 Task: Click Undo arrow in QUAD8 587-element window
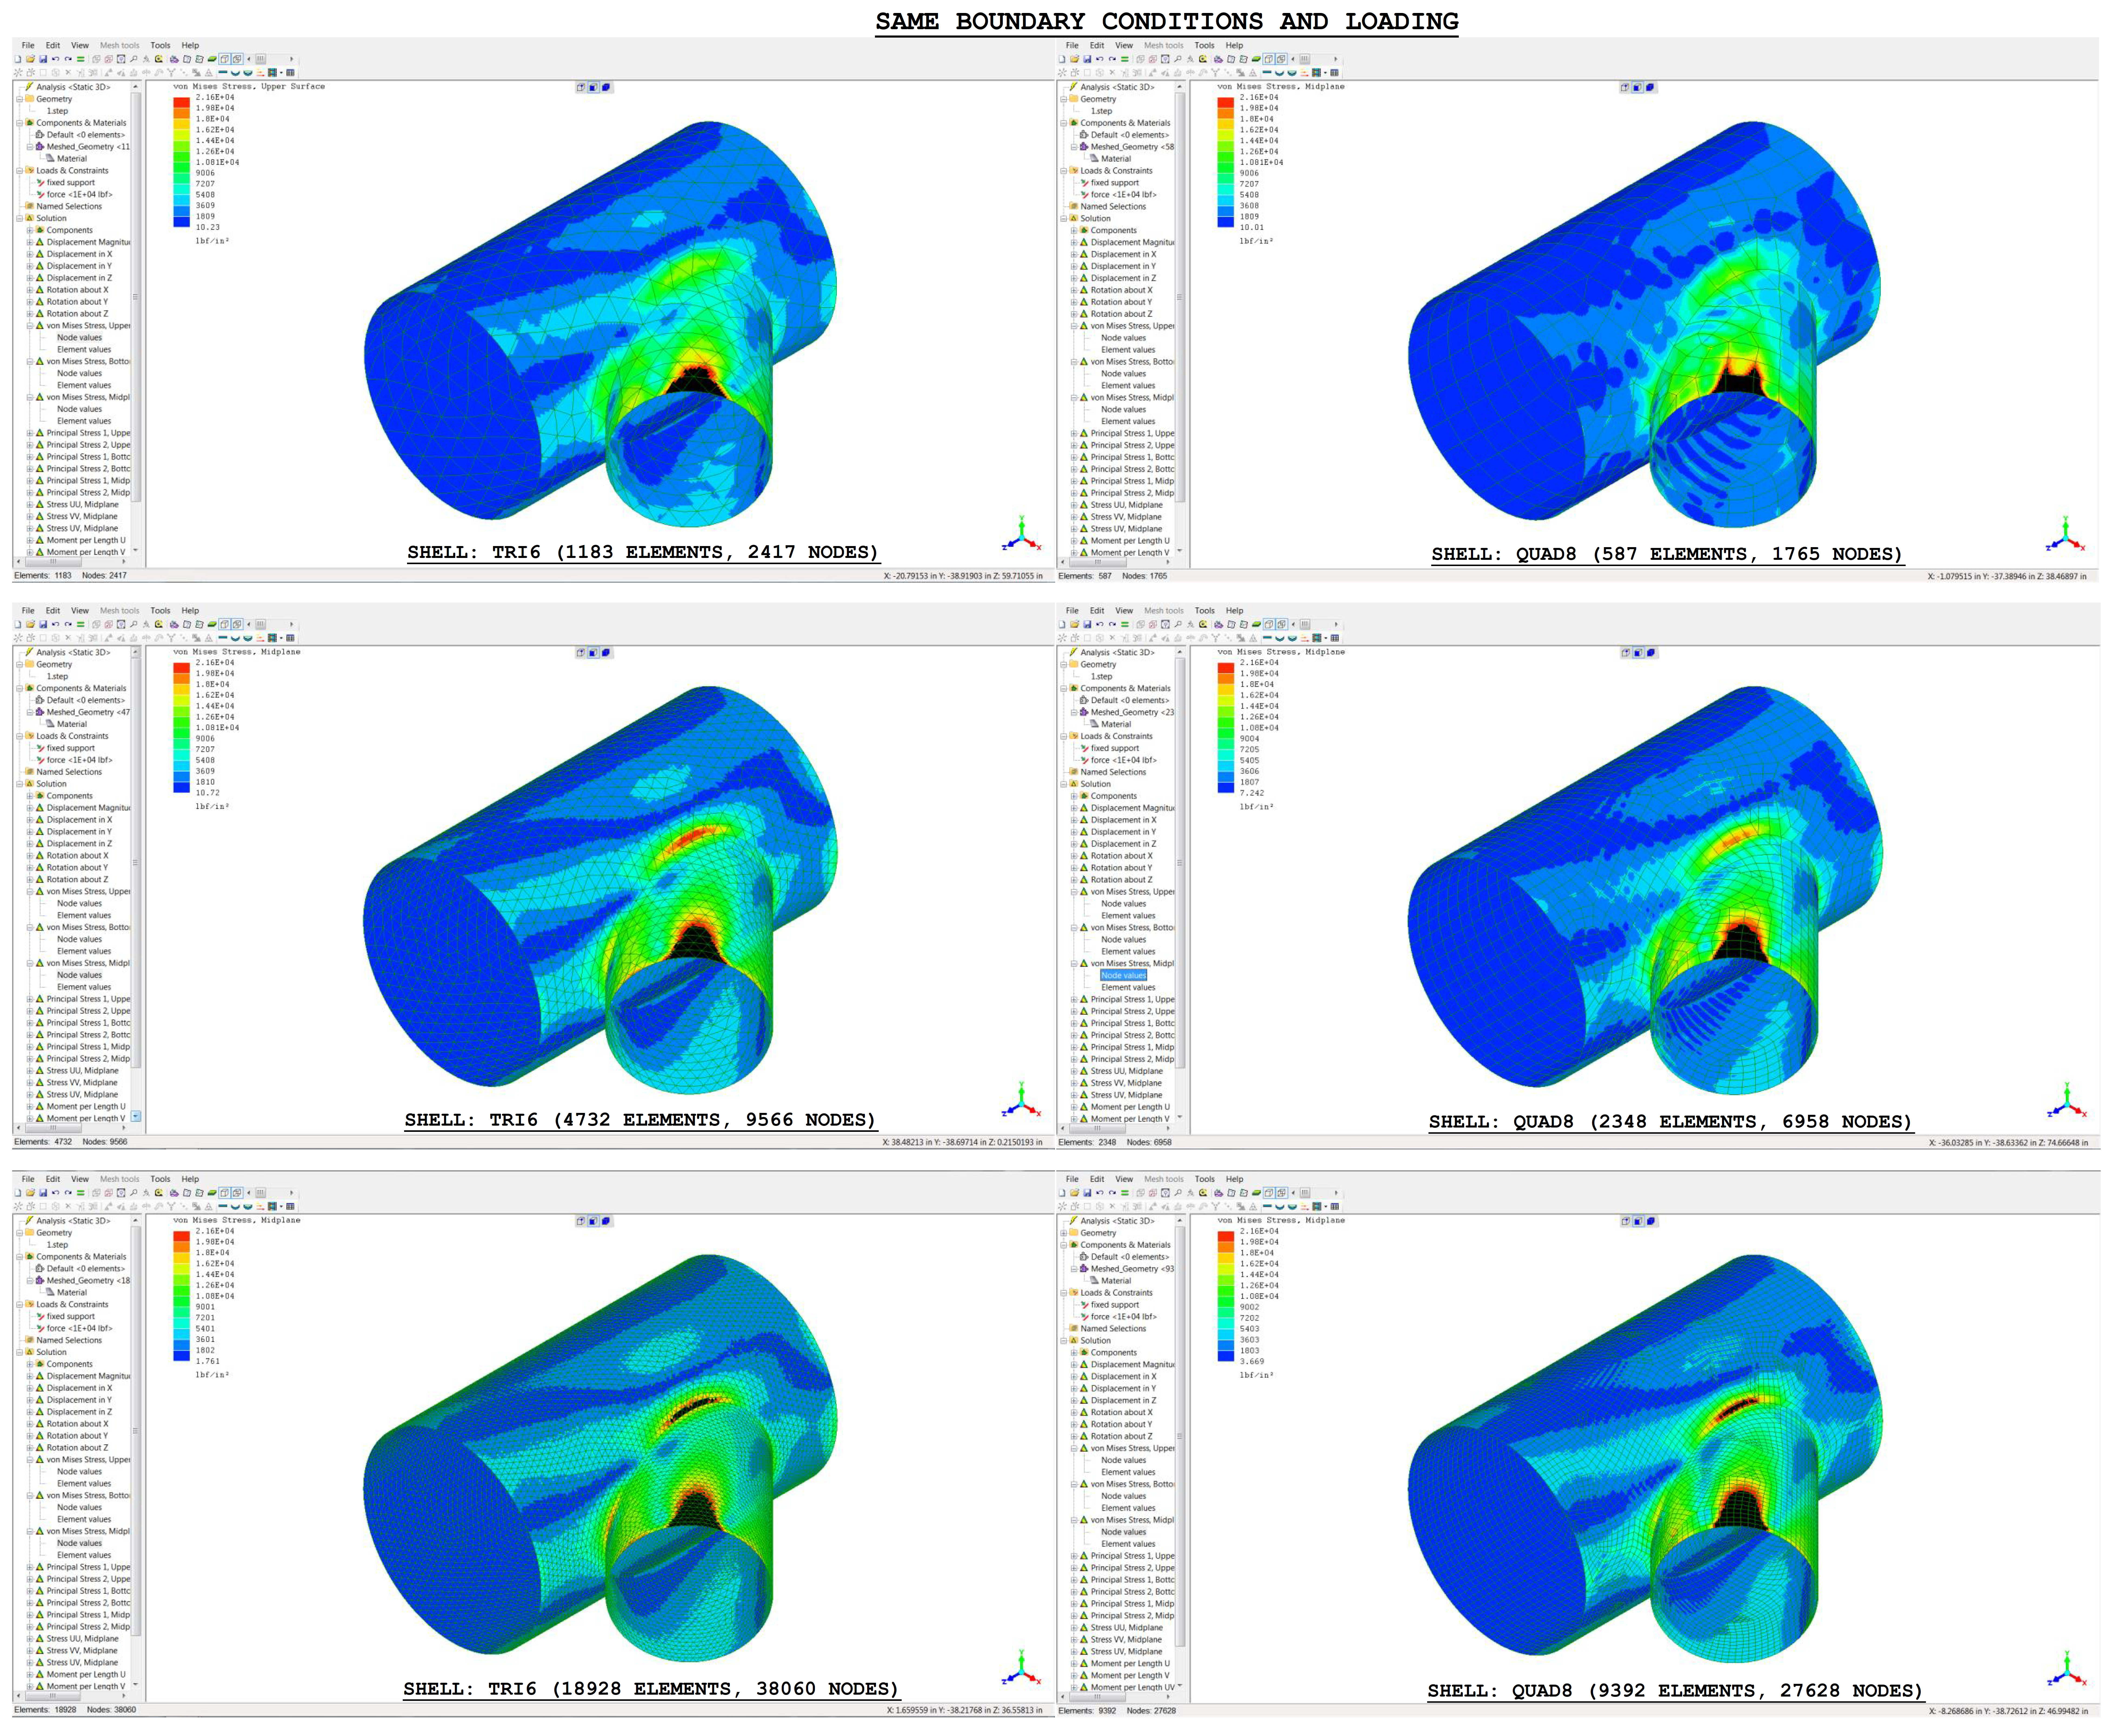click(x=1100, y=59)
